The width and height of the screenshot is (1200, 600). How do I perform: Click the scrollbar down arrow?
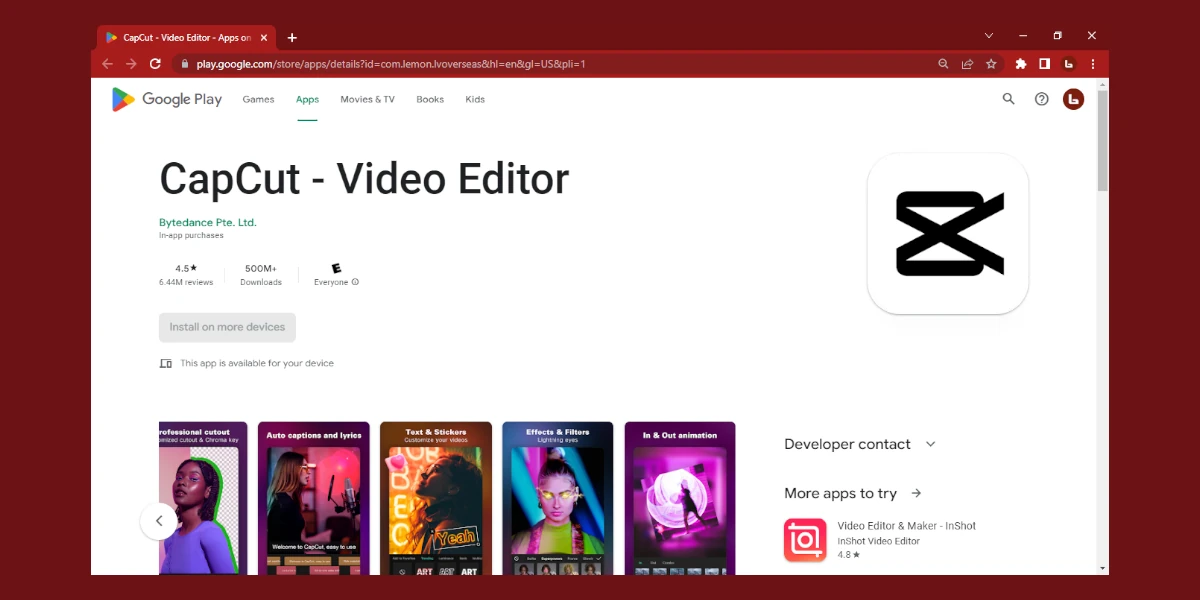(1103, 568)
